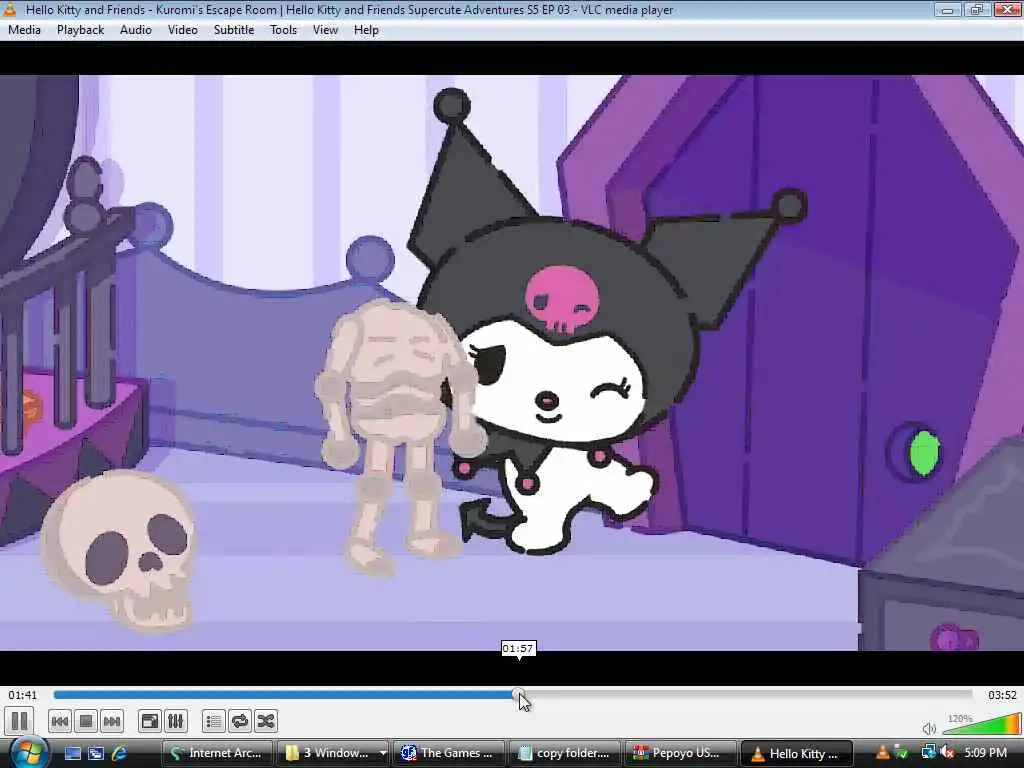This screenshot has height=768, width=1024.
Task: Toggle random shuffle playback
Action: pos(266,721)
